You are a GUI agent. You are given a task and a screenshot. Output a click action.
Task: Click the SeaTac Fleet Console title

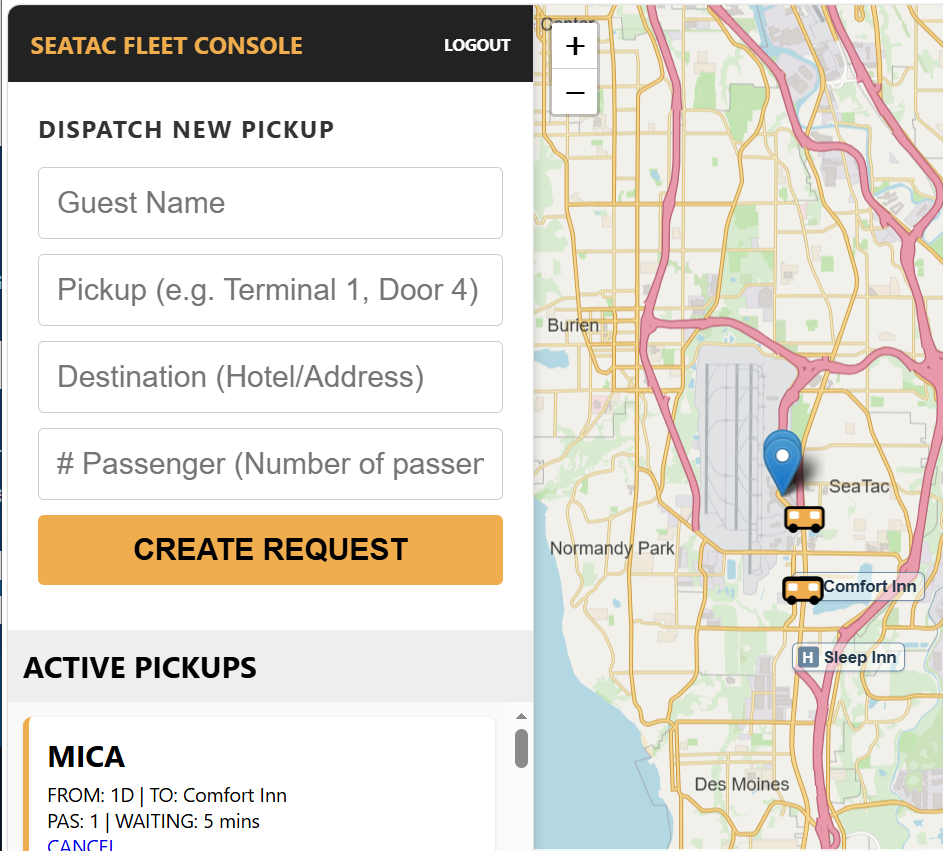pyautogui.click(x=167, y=46)
